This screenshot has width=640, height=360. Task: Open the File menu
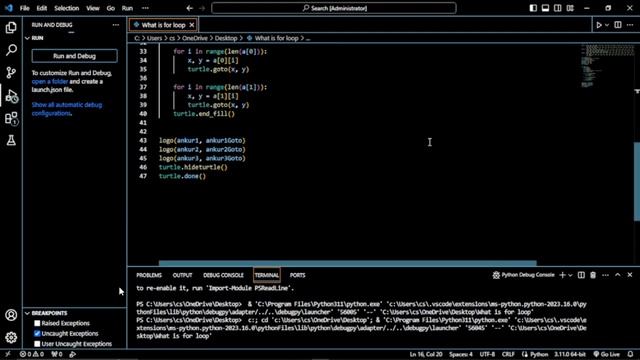tap(24, 8)
